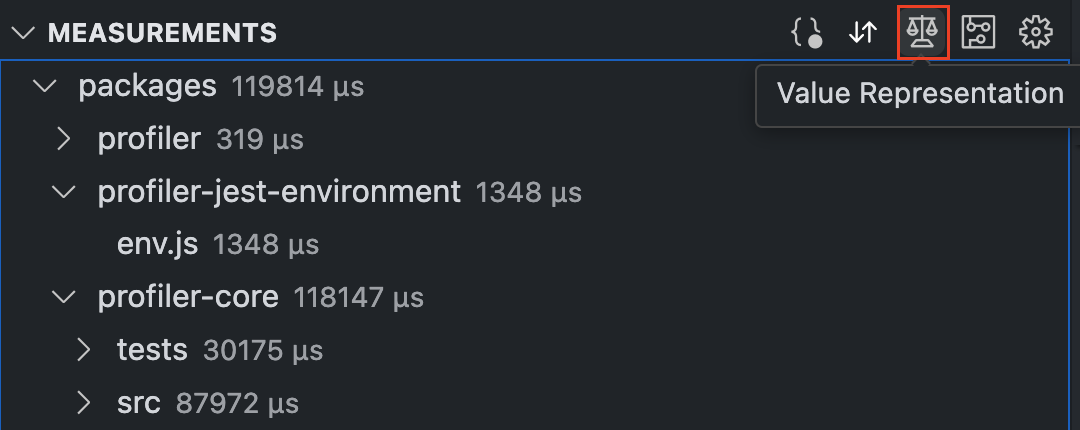Collapse the profiler-jest-environment chevron
The height and width of the screenshot is (430, 1080).
[64, 191]
